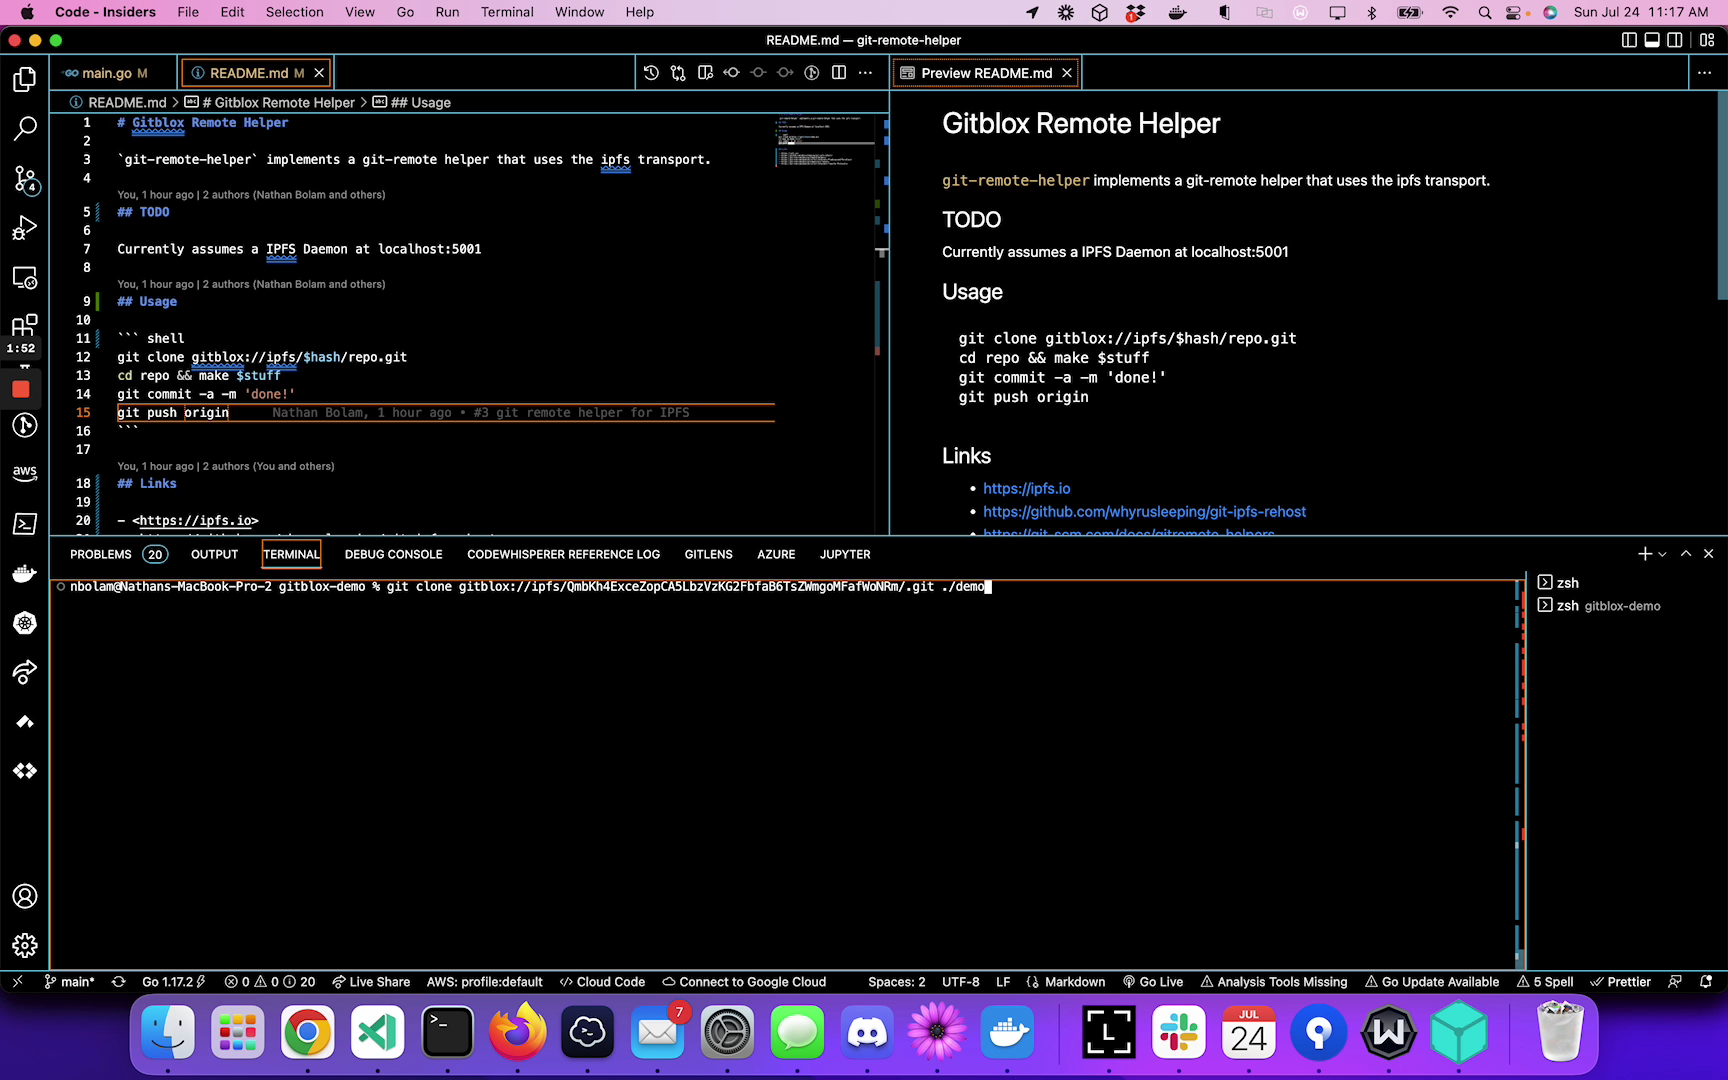Open notifications bell in status bar

point(1706,982)
